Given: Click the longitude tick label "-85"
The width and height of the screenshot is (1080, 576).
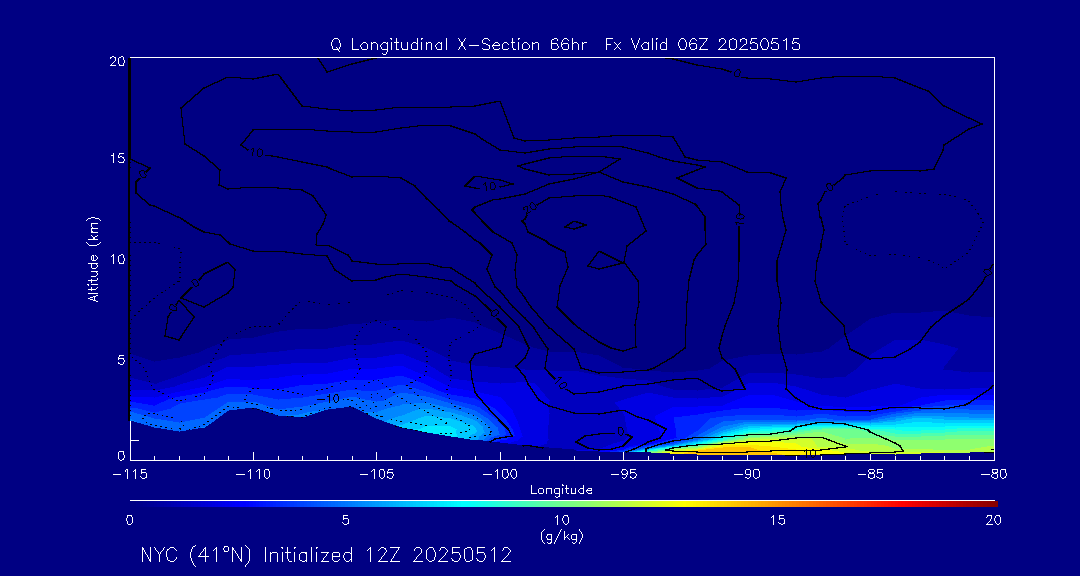Looking at the screenshot, I should tap(870, 474).
